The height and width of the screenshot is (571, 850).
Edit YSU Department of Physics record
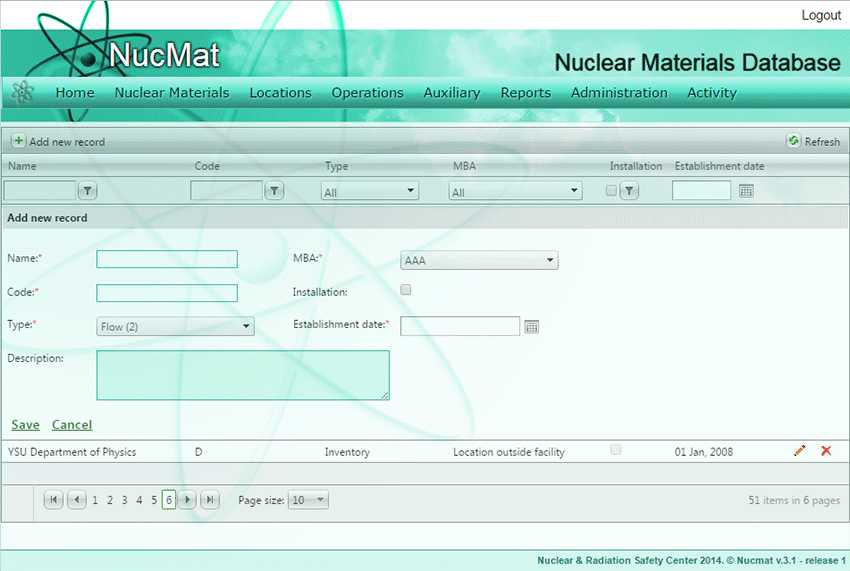(799, 451)
